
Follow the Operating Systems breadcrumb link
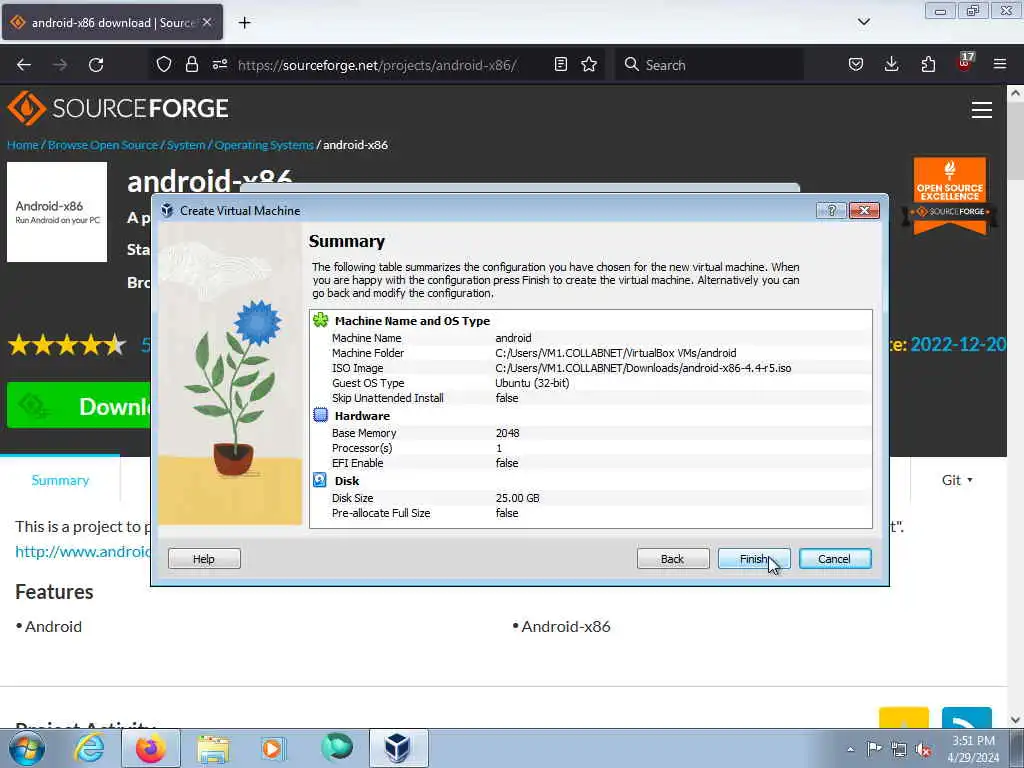[x=264, y=145]
